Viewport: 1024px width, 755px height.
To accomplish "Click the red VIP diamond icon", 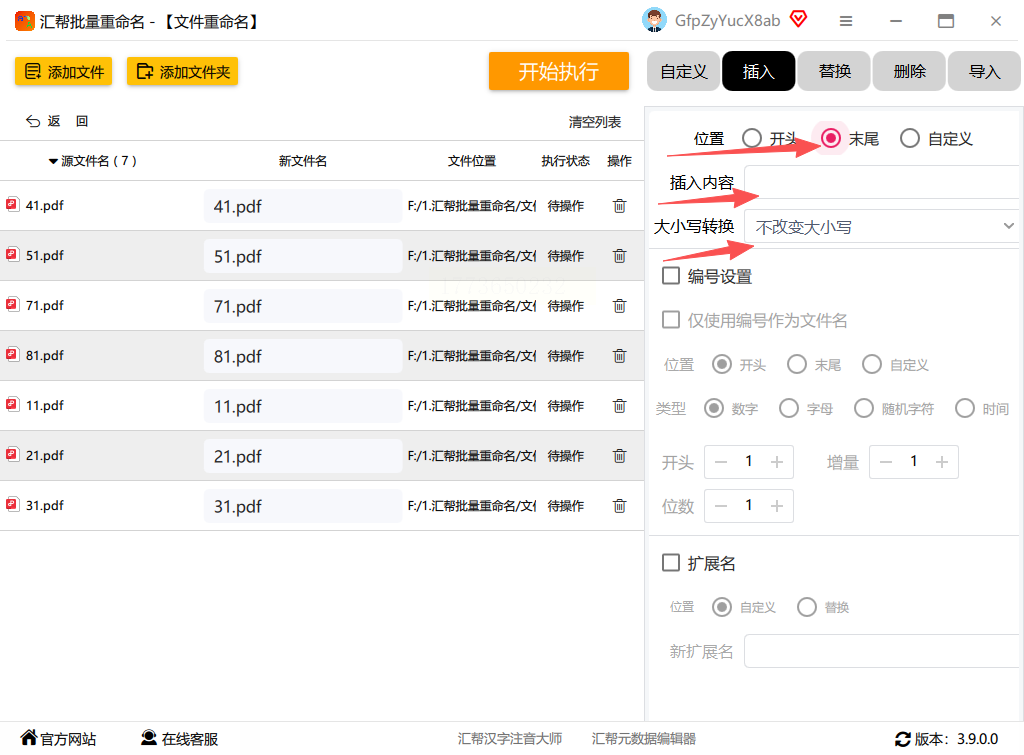I will (x=798, y=19).
